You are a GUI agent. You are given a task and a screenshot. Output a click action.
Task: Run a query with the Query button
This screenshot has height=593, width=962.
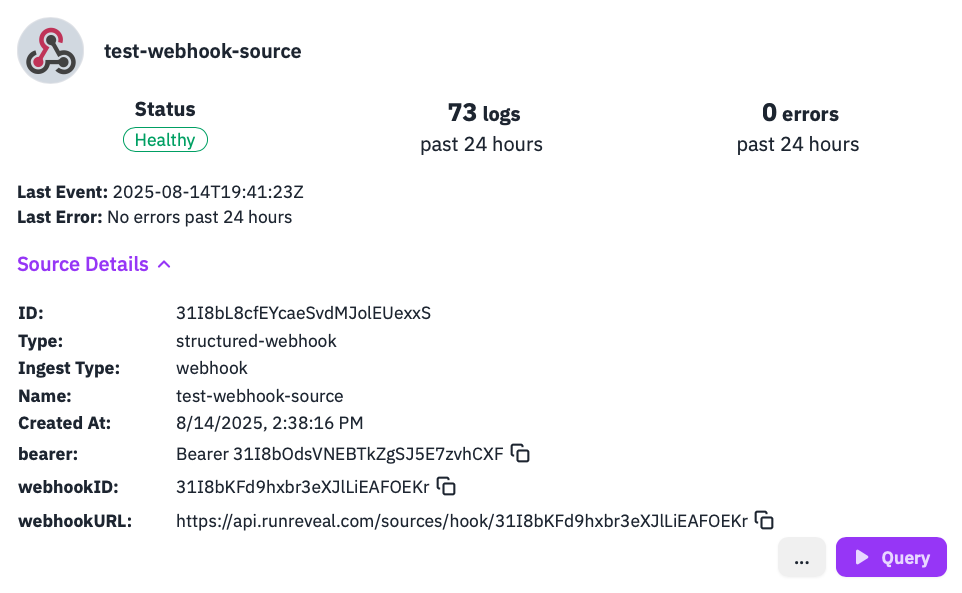tap(890, 557)
